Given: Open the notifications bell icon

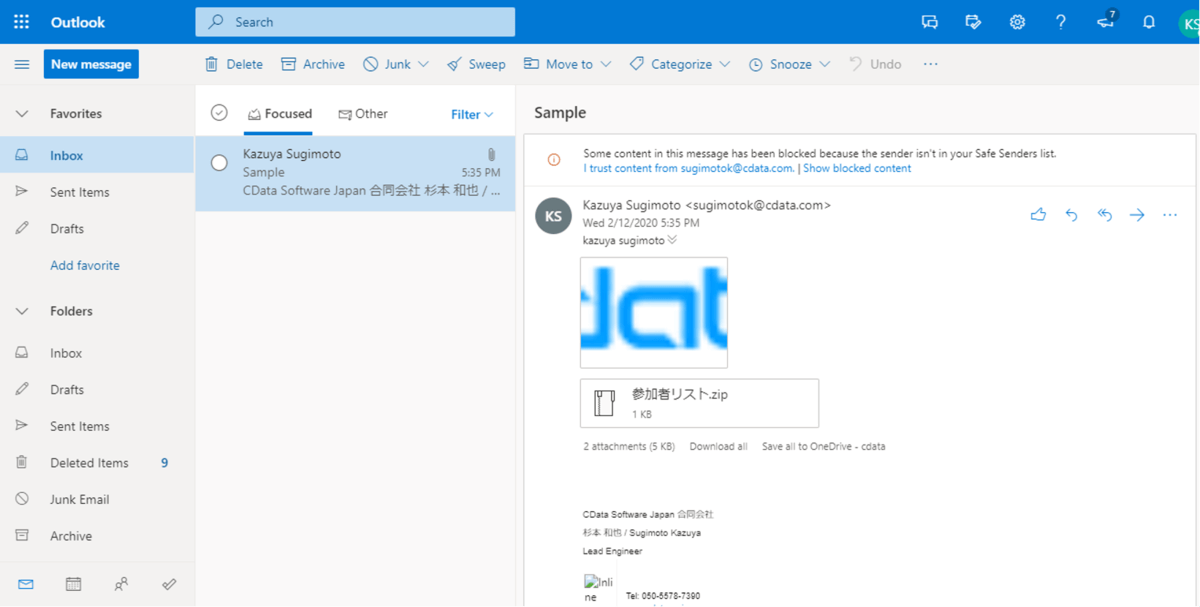Looking at the screenshot, I should (x=1149, y=22).
